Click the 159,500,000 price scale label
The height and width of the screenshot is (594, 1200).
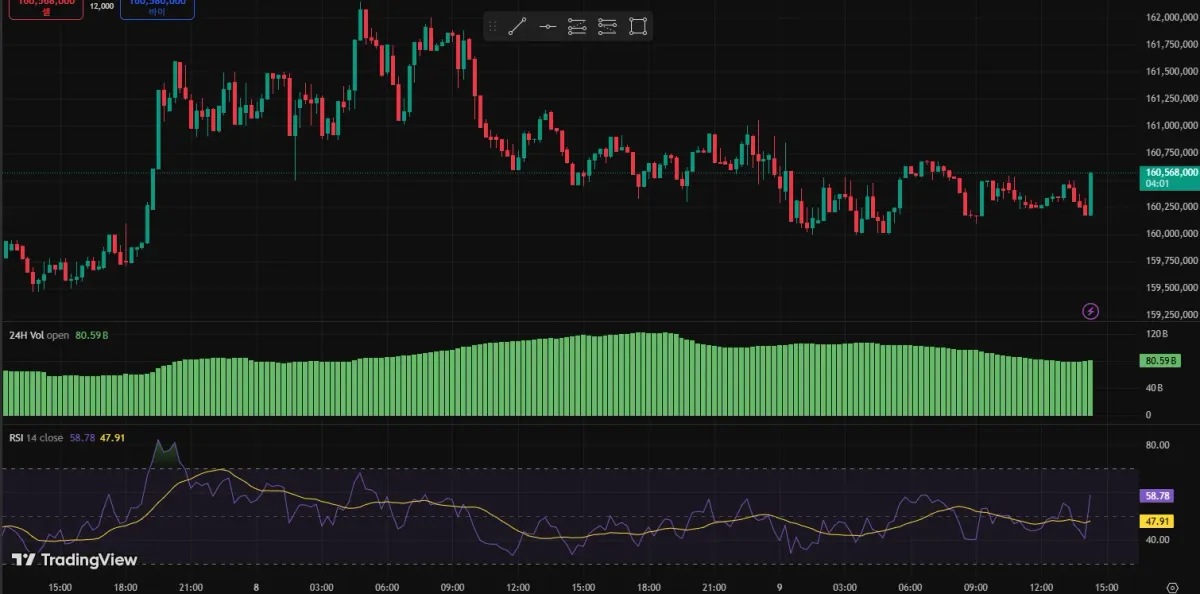[1172, 288]
